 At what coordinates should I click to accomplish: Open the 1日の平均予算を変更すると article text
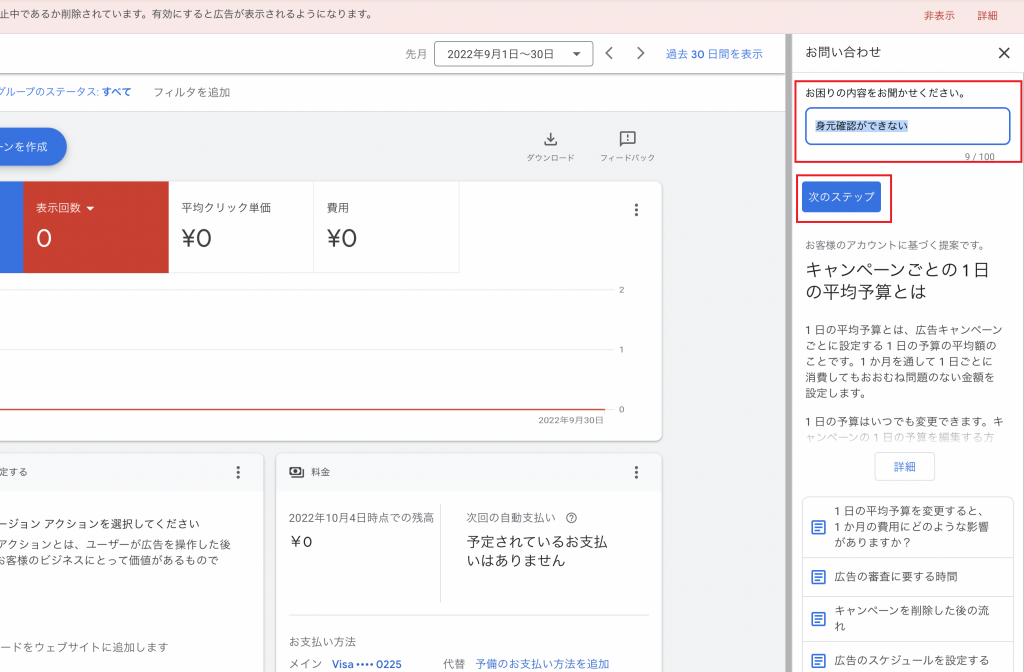point(912,527)
